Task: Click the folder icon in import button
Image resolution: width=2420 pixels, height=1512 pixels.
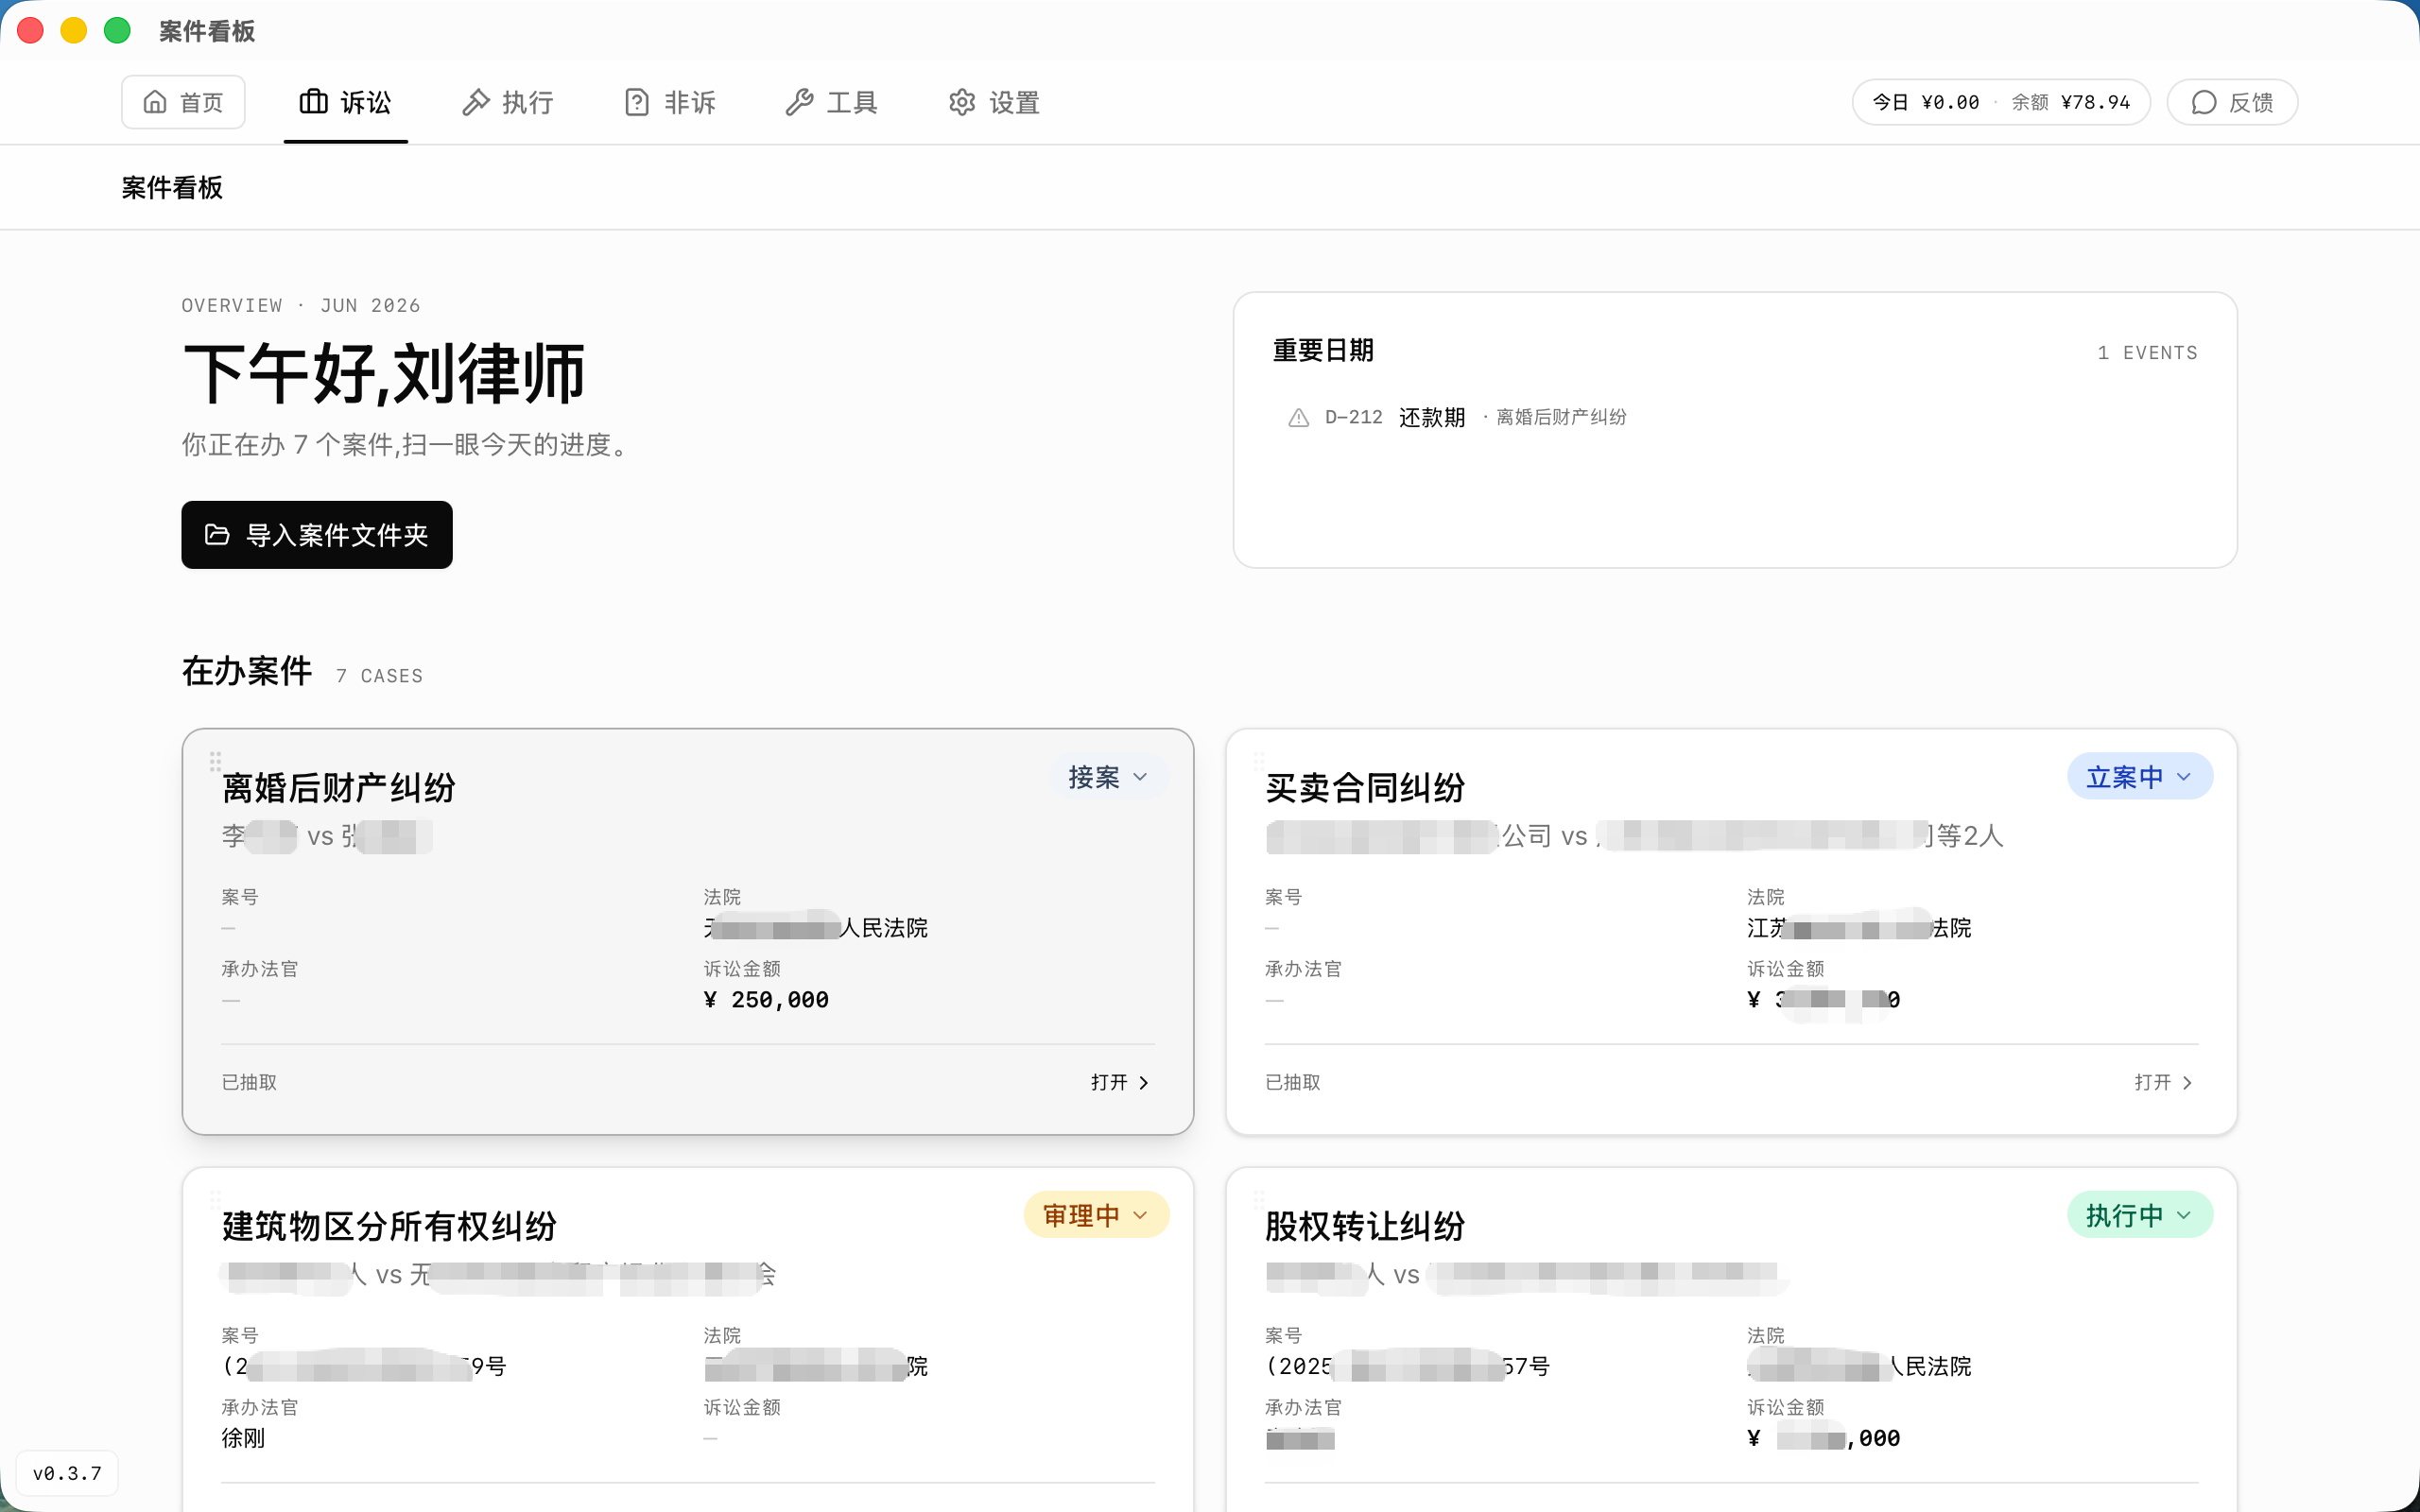Action: point(217,535)
